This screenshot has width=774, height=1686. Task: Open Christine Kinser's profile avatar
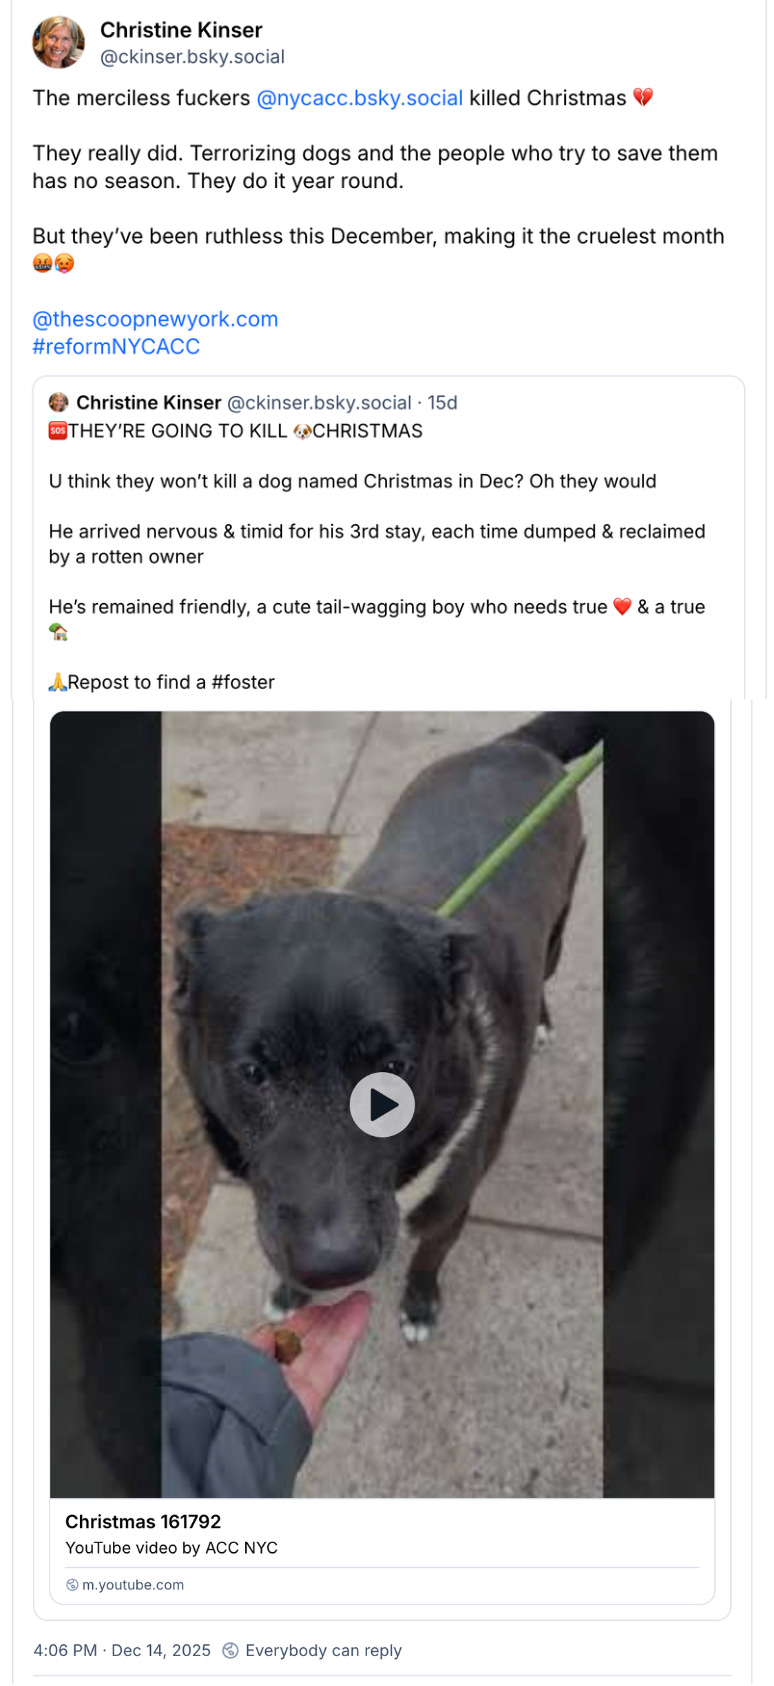point(59,42)
